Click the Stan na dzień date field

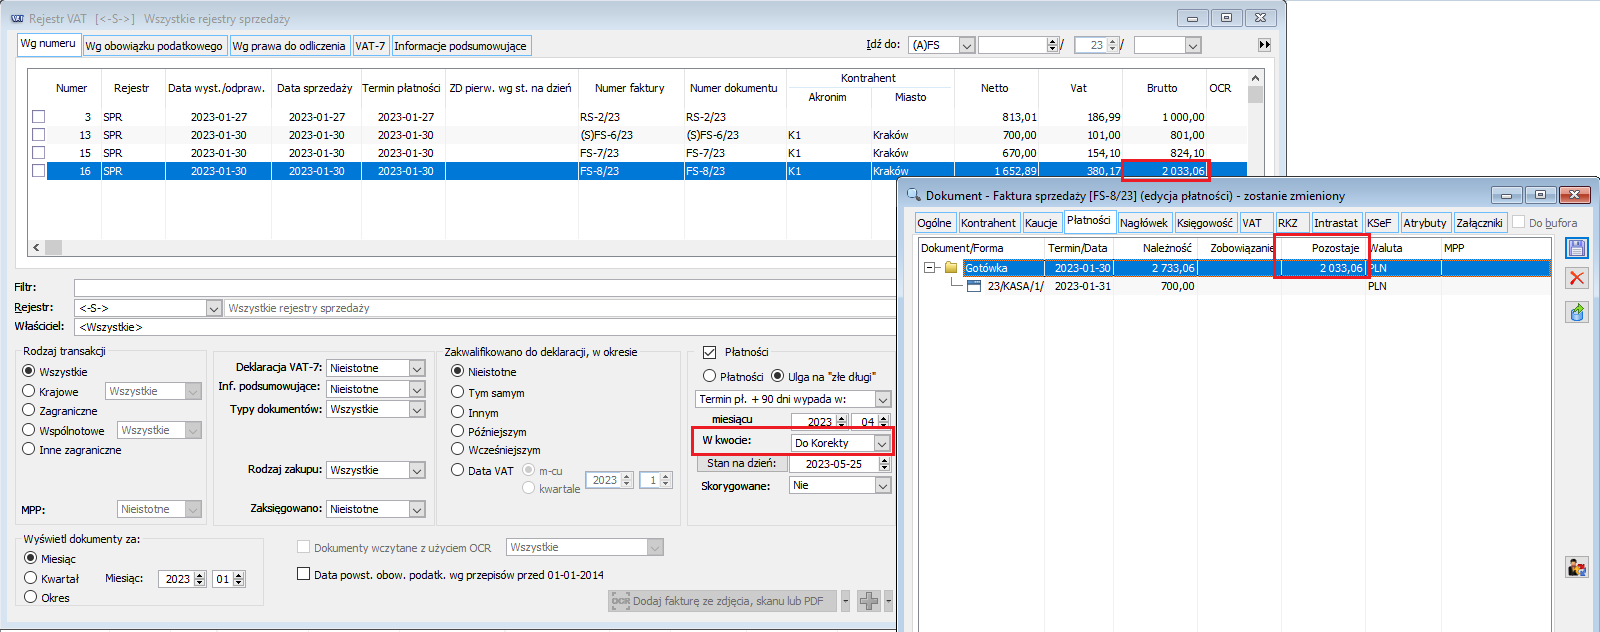[x=834, y=464]
